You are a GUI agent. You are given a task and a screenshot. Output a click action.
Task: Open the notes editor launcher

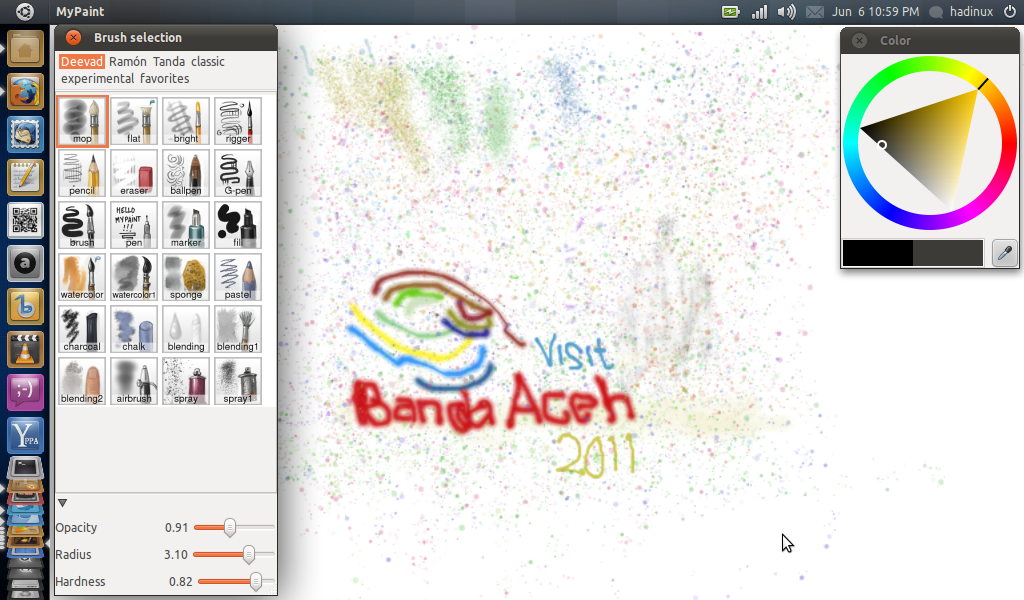(25, 177)
